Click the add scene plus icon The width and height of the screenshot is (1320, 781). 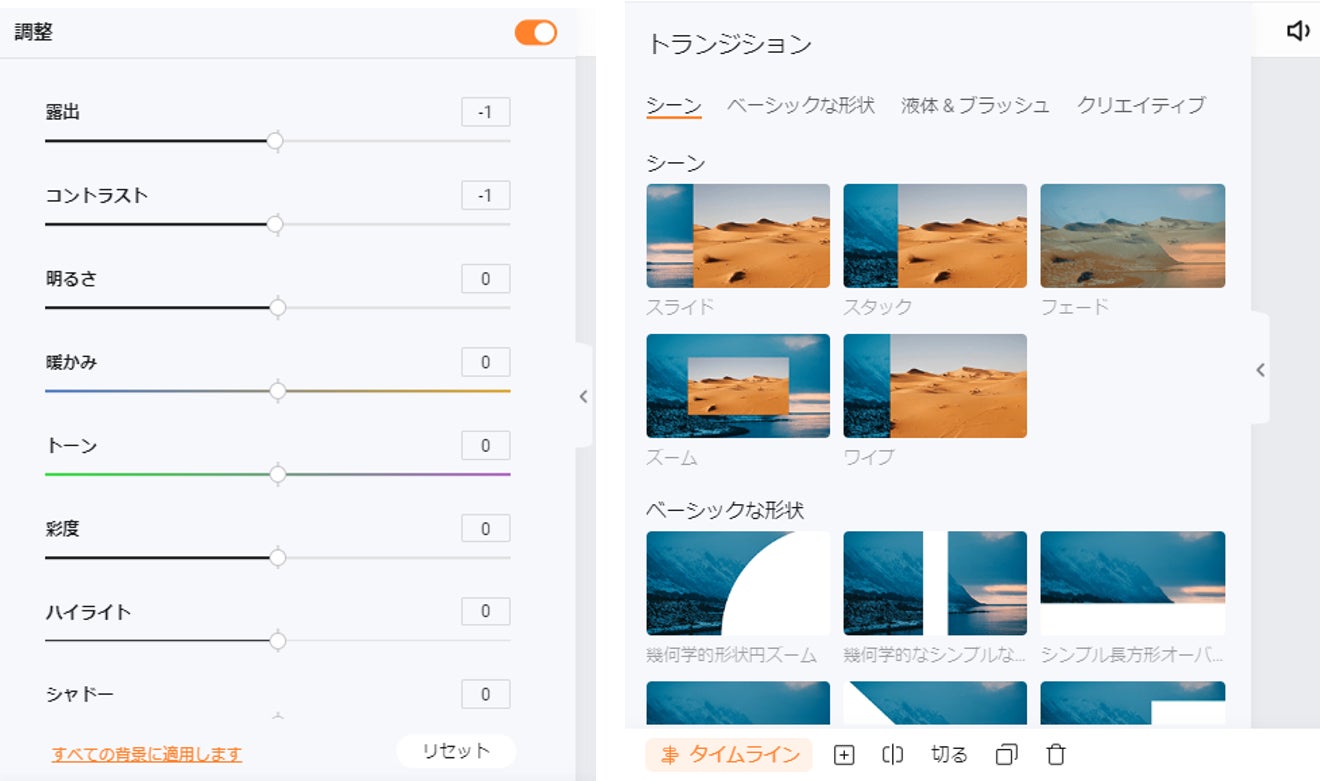(844, 755)
